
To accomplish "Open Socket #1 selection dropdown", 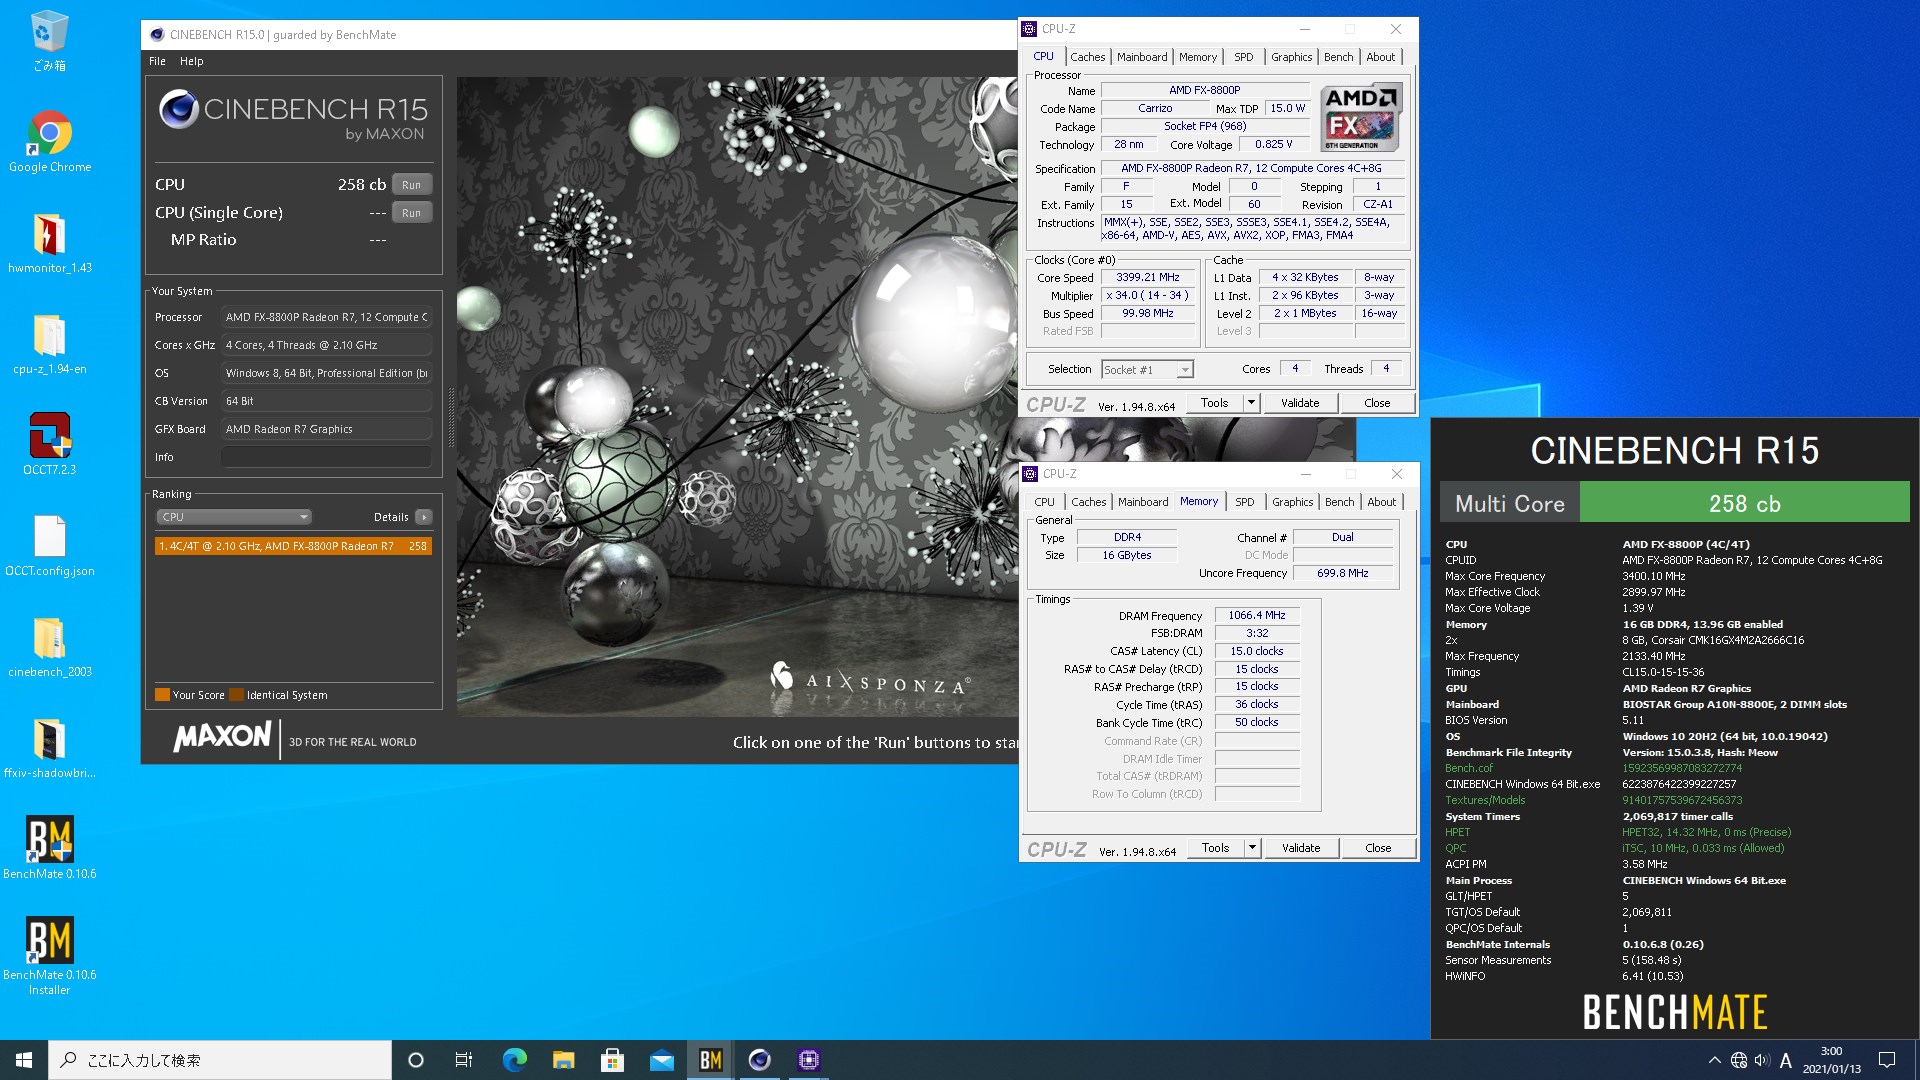I will click(x=1147, y=370).
